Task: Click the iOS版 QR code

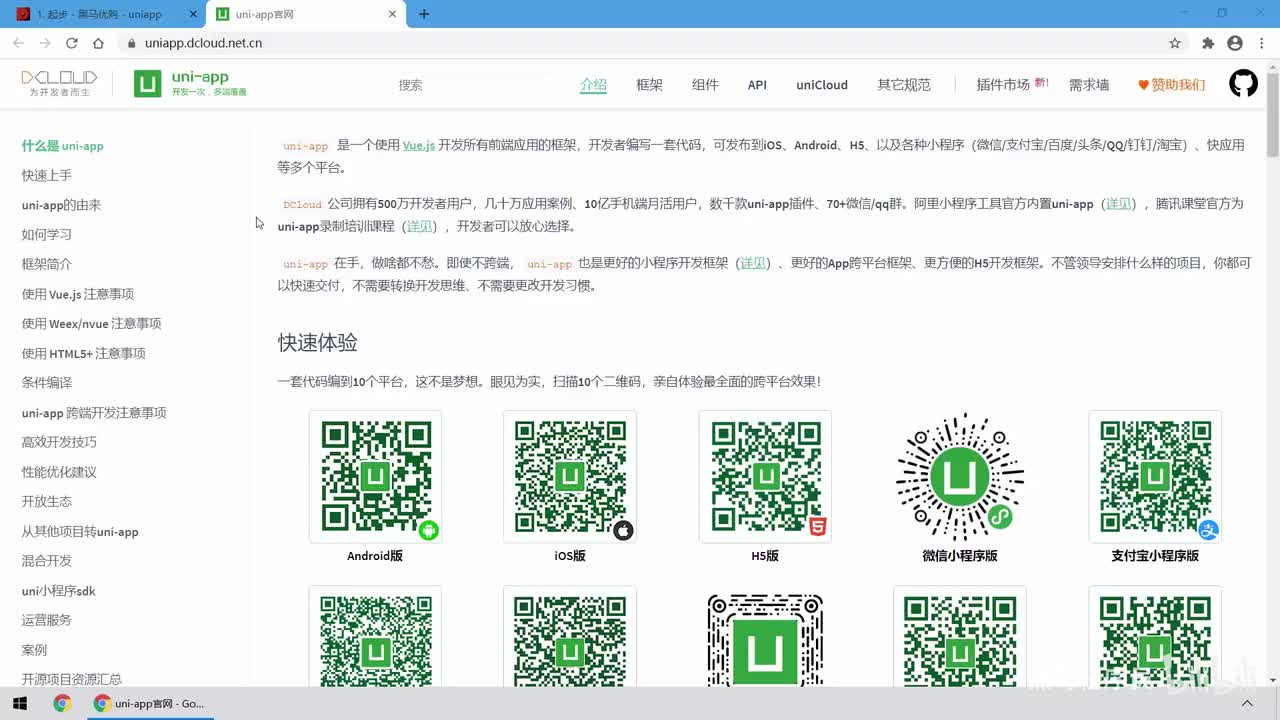Action: [570, 476]
